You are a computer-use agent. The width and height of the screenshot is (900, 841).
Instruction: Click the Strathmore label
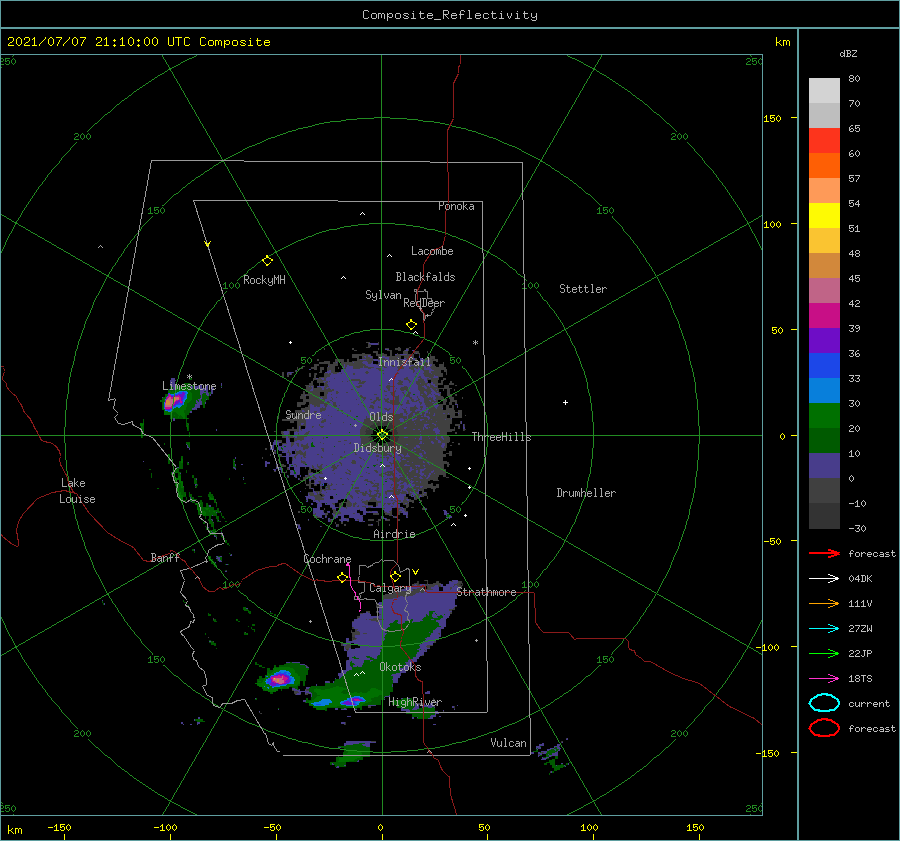point(486,592)
